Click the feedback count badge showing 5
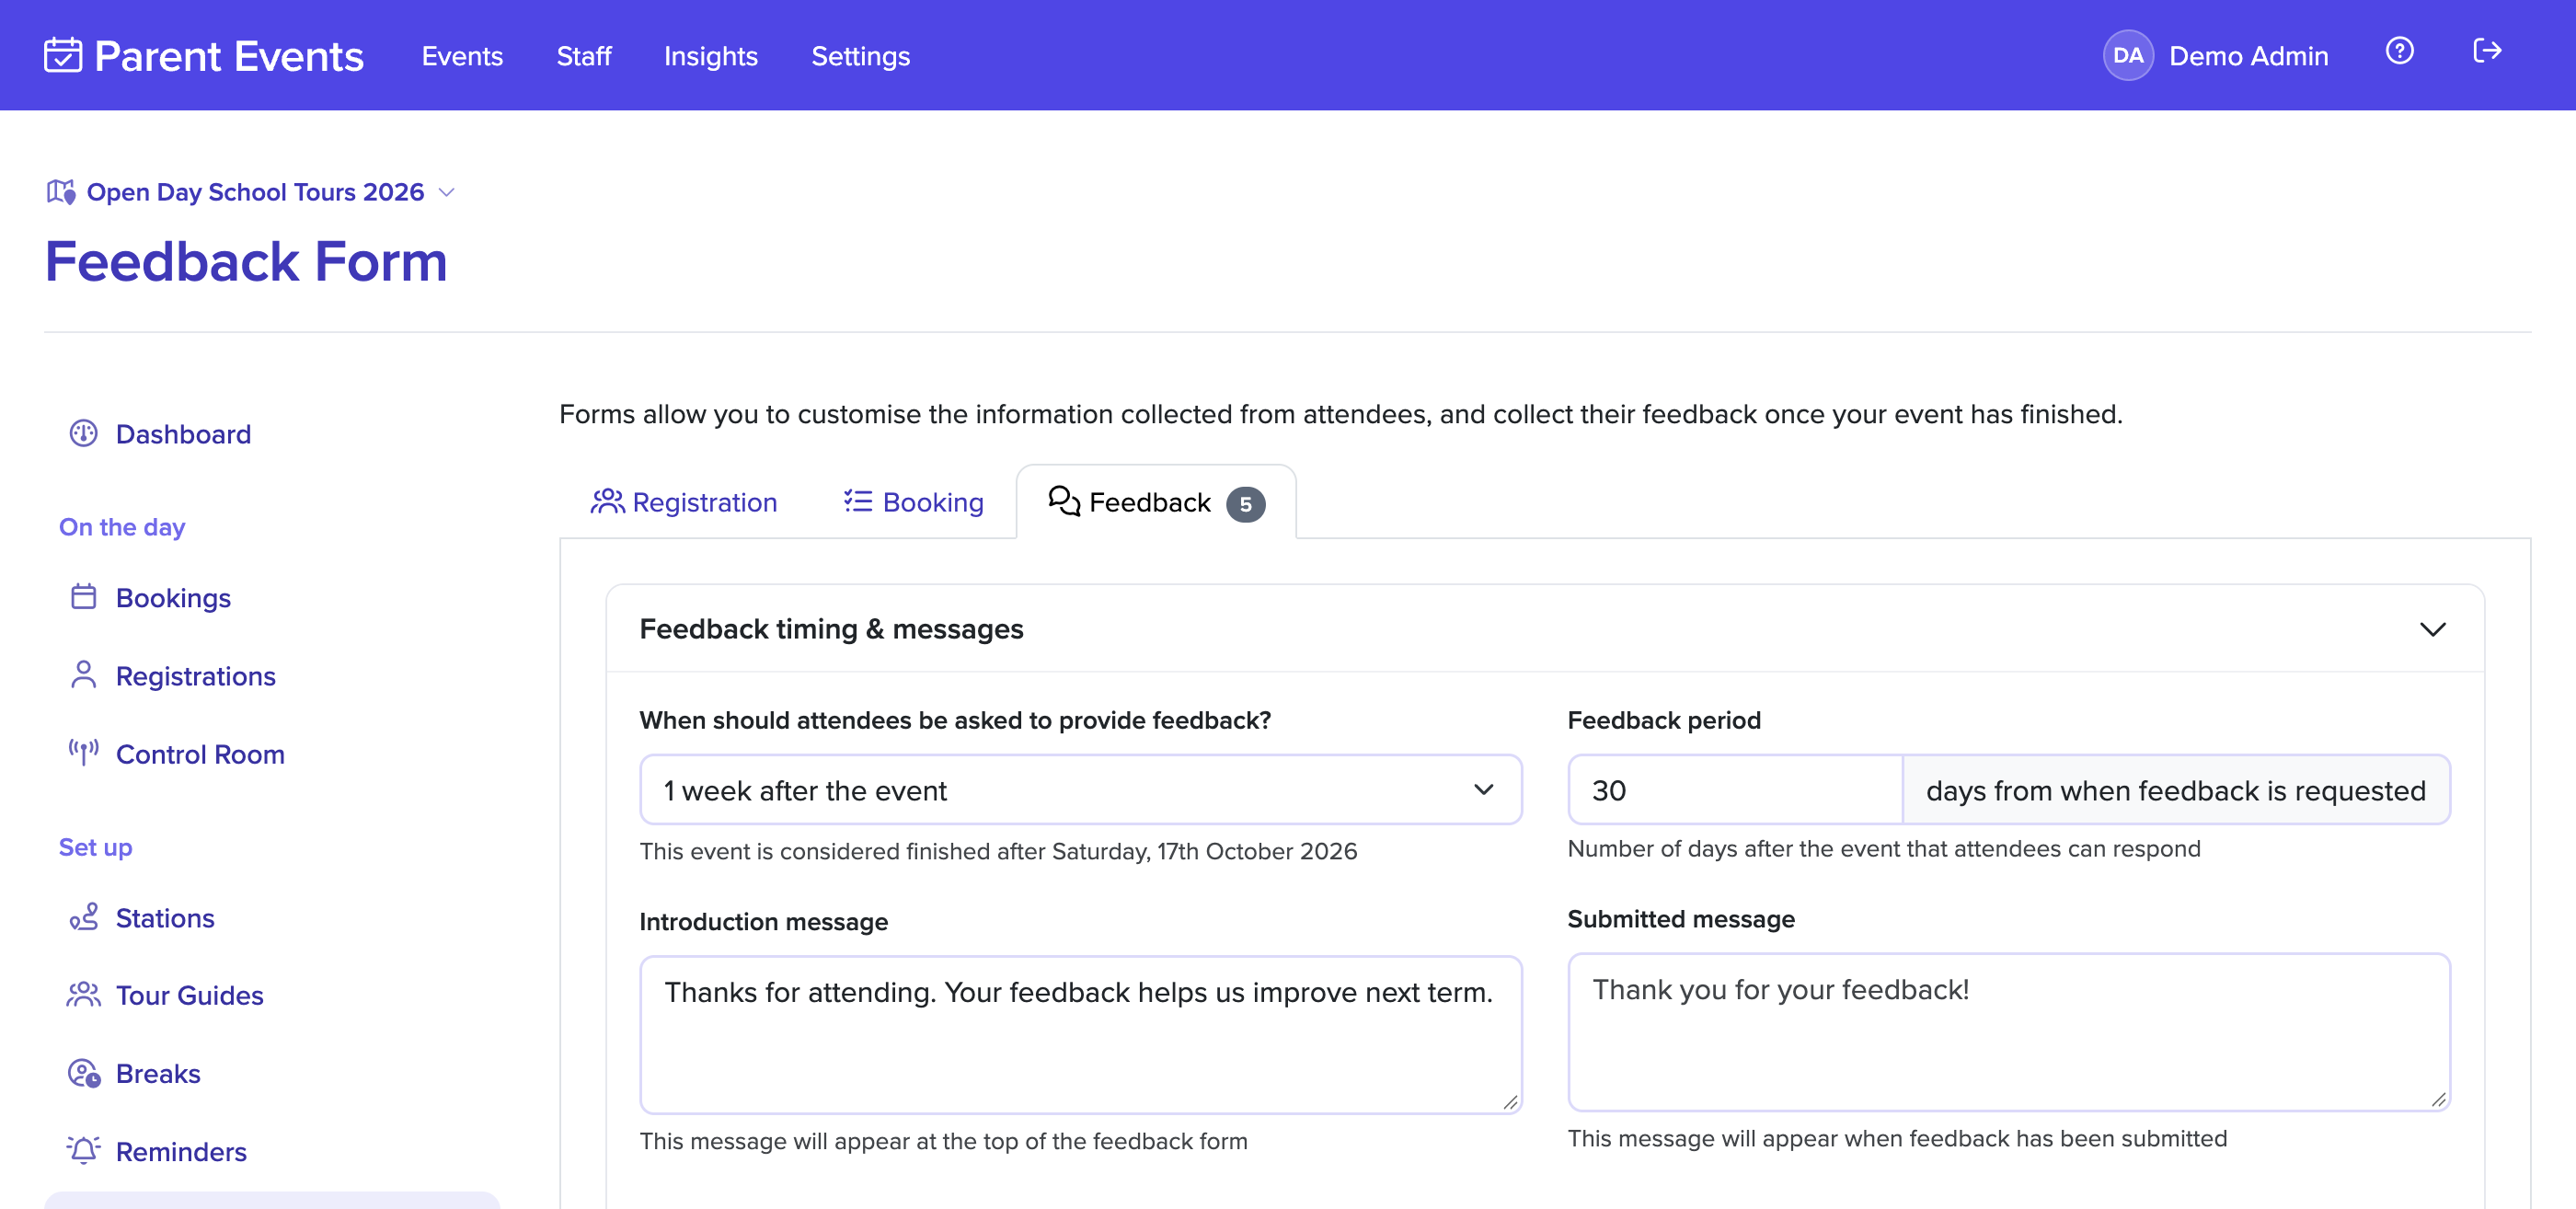Screen dimensions: 2576x1209 coord(1245,503)
